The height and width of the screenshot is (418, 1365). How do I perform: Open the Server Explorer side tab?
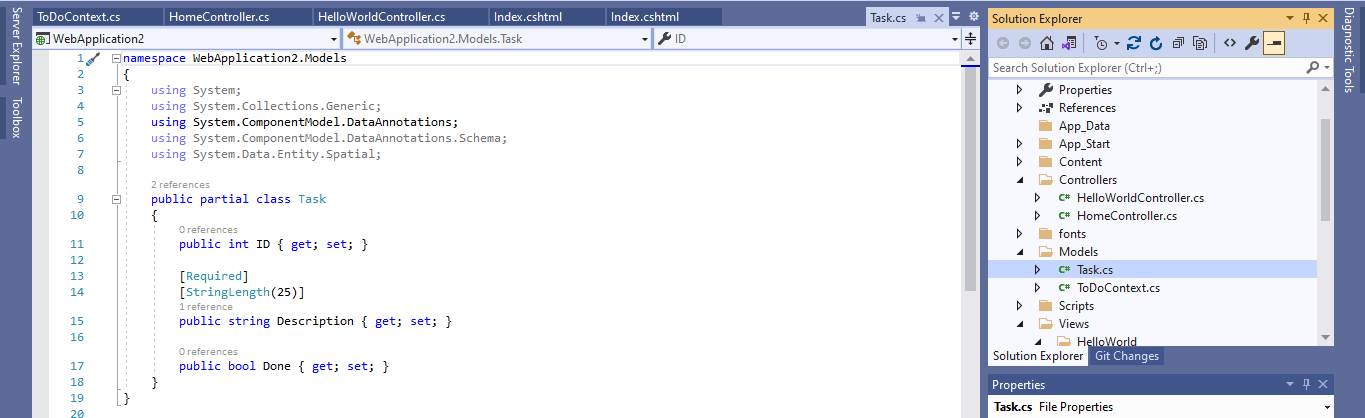coord(16,45)
